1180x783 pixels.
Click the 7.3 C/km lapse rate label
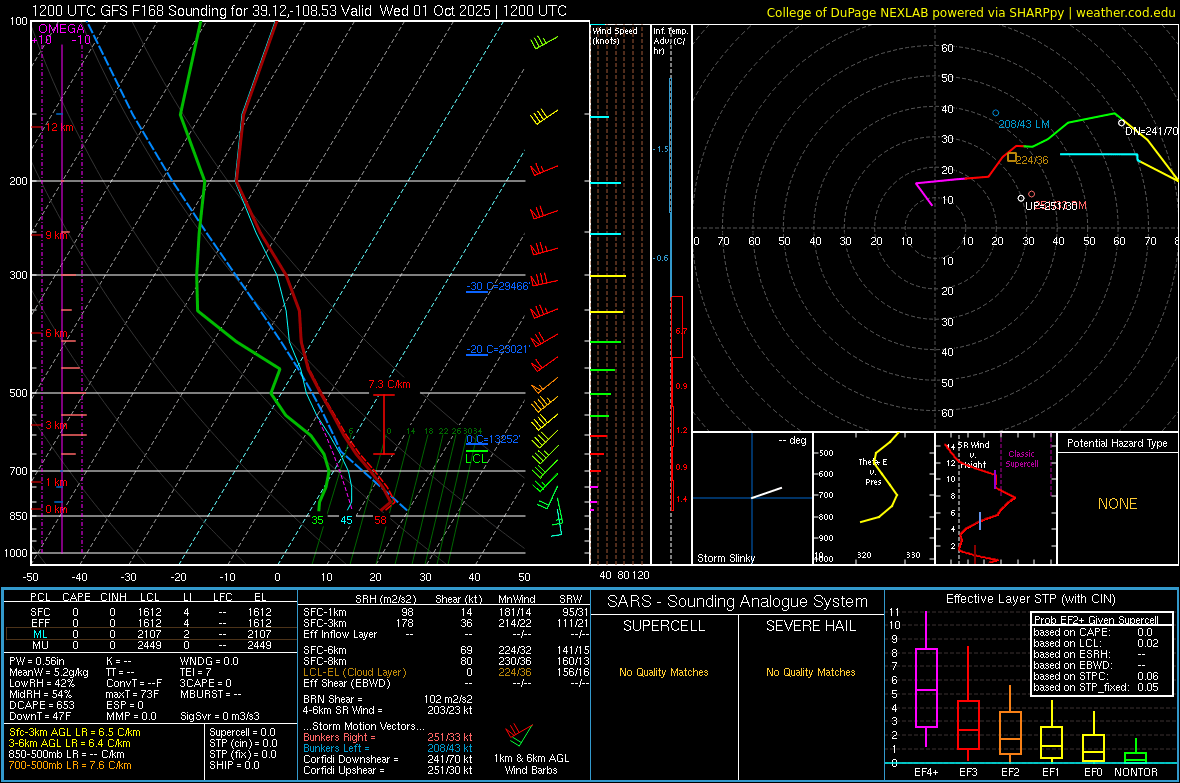(389, 384)
